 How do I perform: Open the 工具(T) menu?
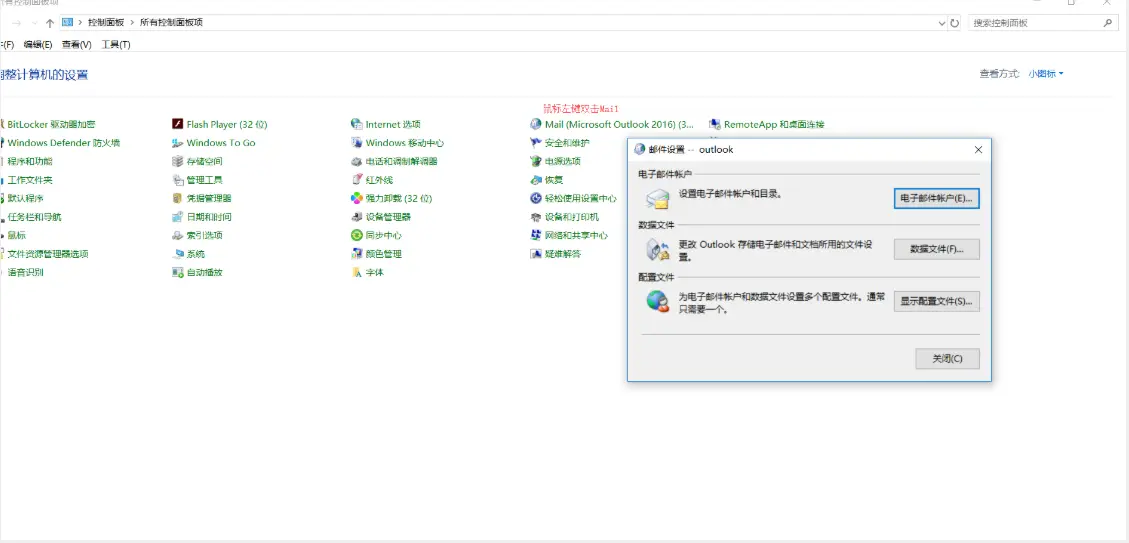click(x=116, y=45)
